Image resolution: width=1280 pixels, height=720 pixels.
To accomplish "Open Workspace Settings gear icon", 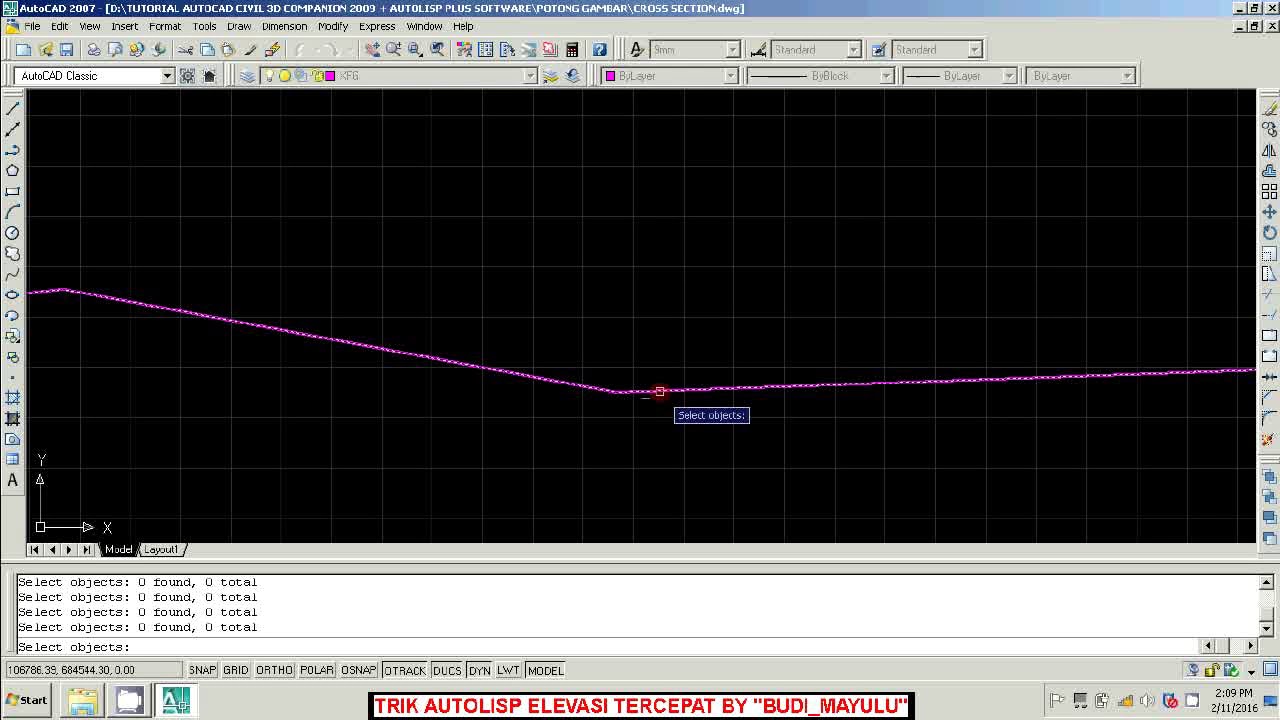I will pyautogui.click(x=187, y=76).
